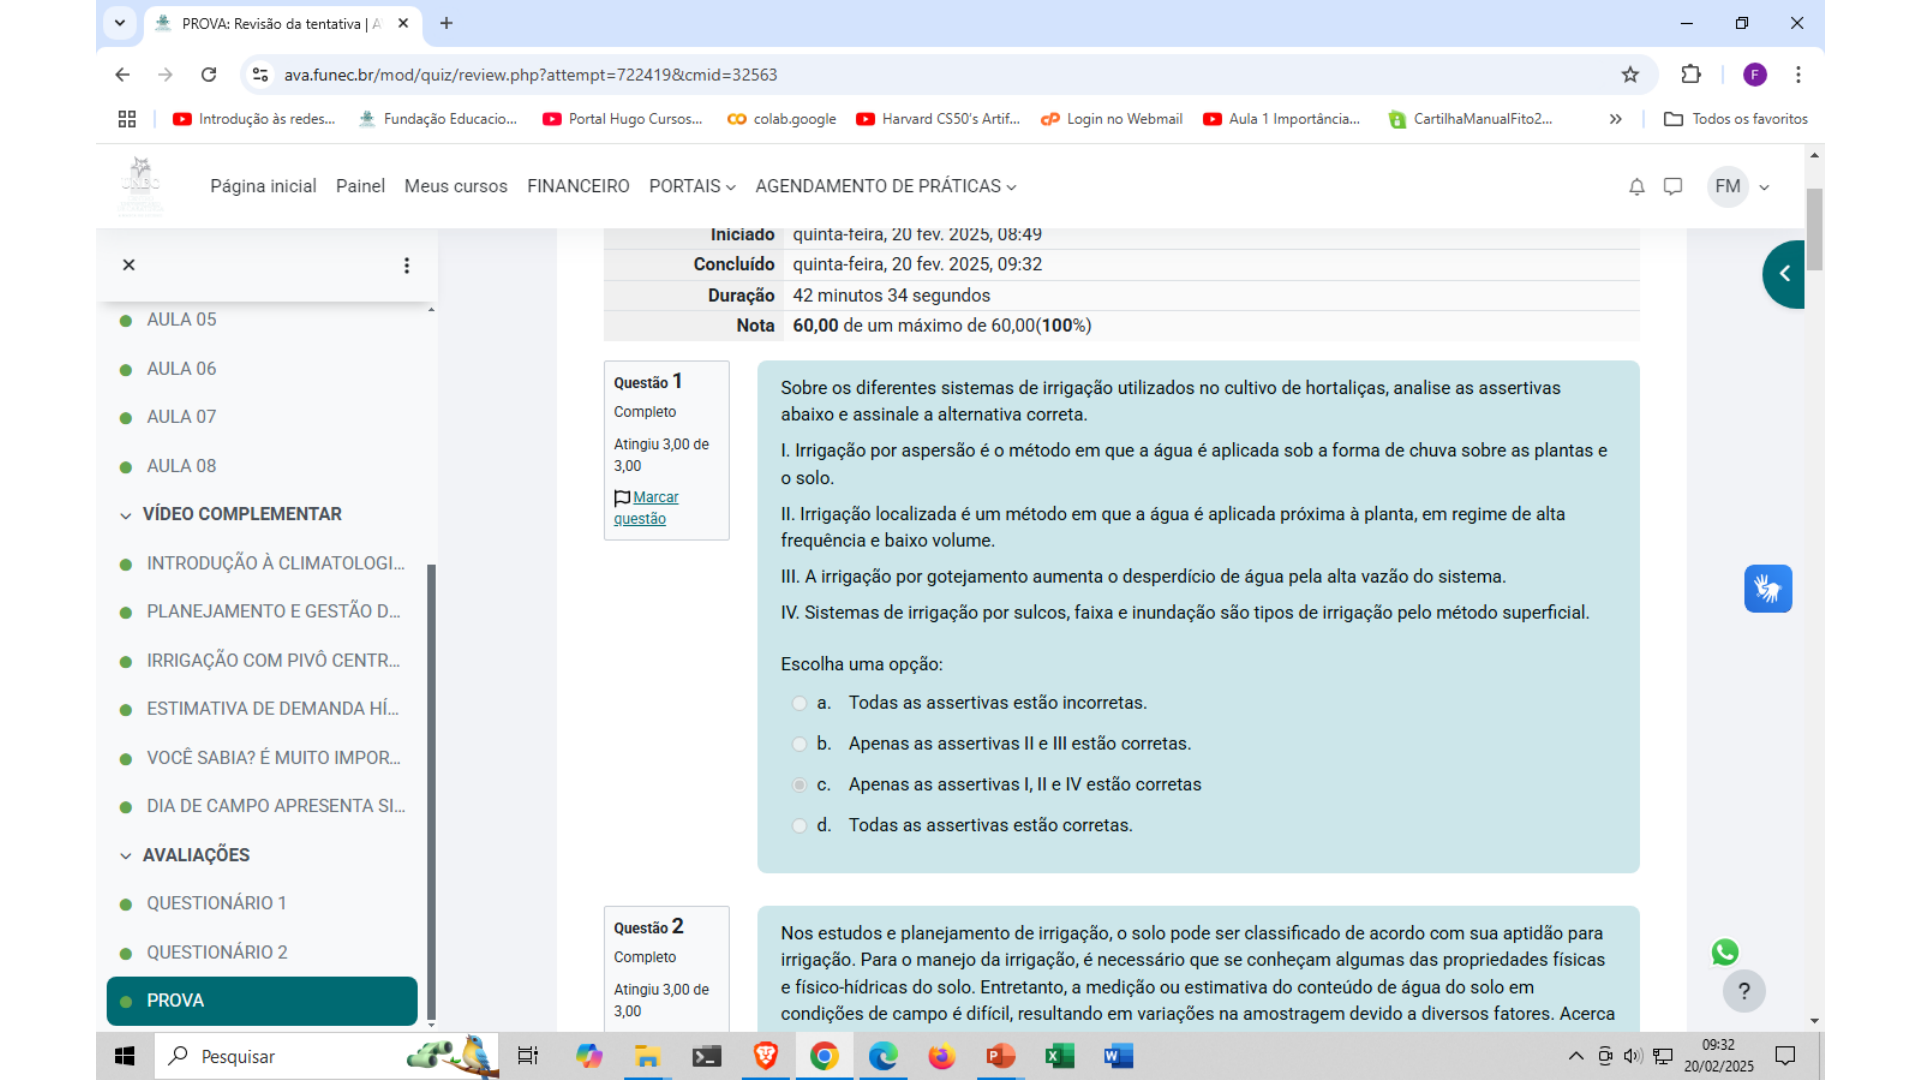Open QUESTIONÁRIO 2 in course index

click(x=217, y=952)
